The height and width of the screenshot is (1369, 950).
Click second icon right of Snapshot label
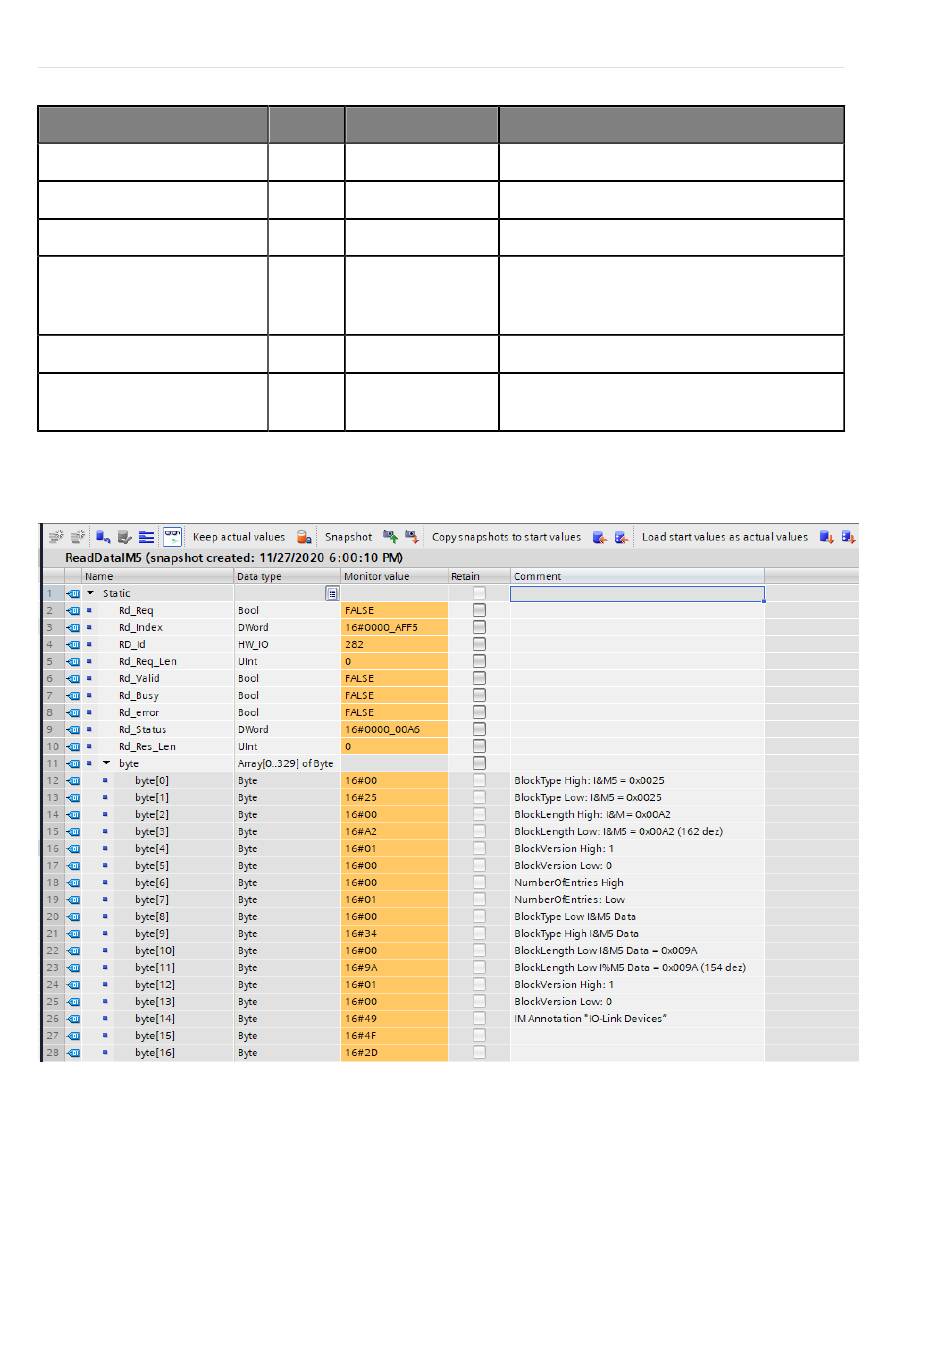pyautogui.click(x=411, y=537)
